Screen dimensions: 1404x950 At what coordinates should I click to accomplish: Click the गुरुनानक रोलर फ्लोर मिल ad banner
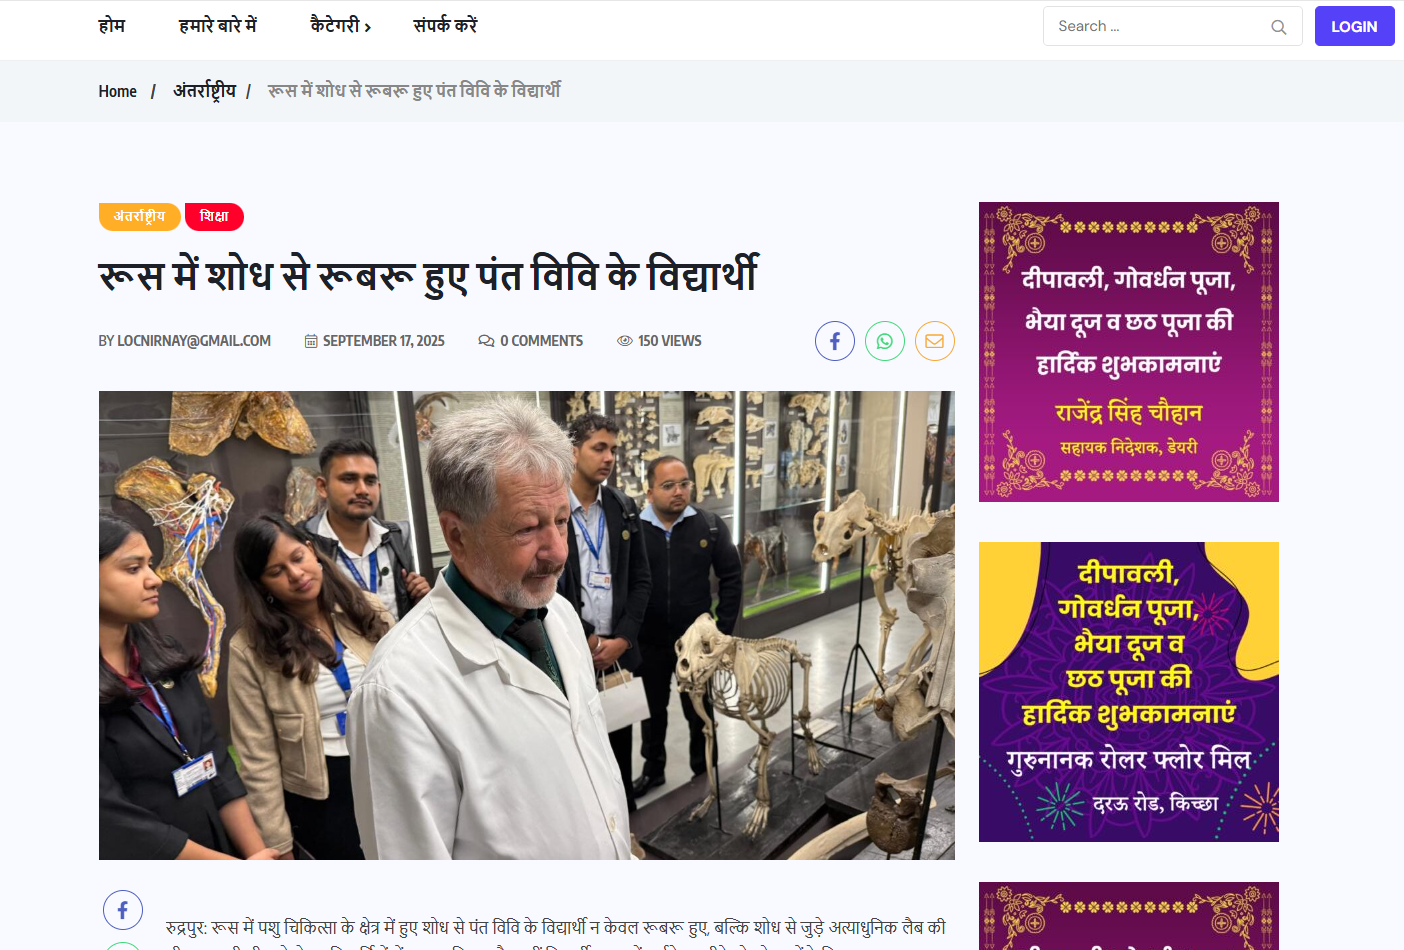1128,692
